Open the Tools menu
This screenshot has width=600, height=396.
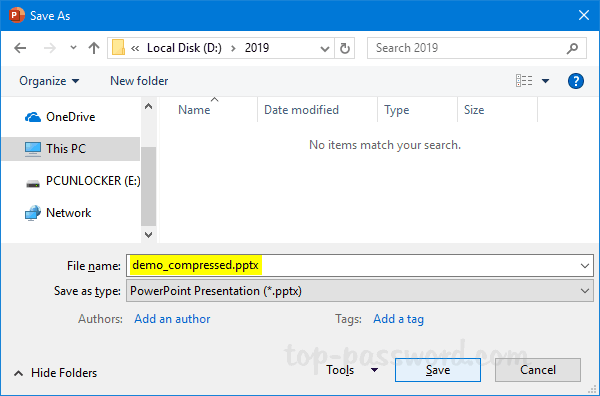[x=352, y=370]
